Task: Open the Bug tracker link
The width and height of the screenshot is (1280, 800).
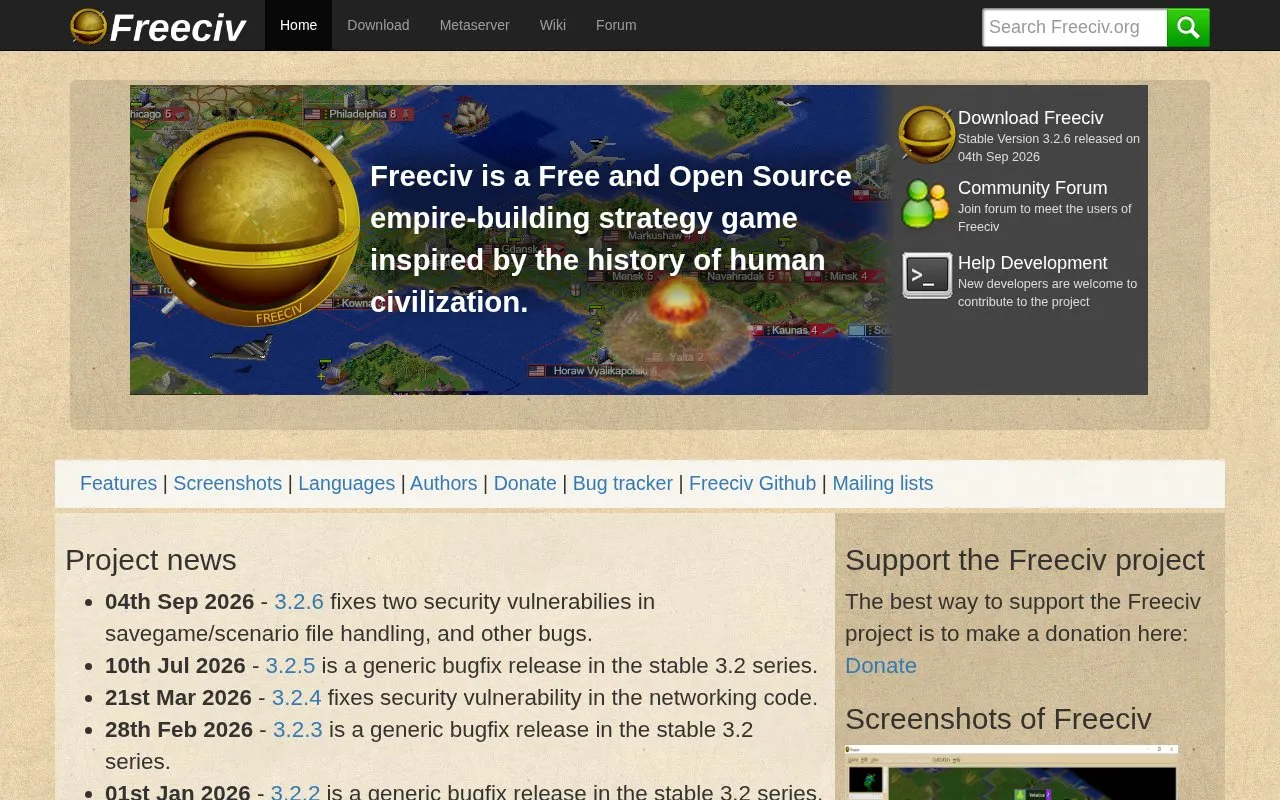Action: click(x=623, y=483)
